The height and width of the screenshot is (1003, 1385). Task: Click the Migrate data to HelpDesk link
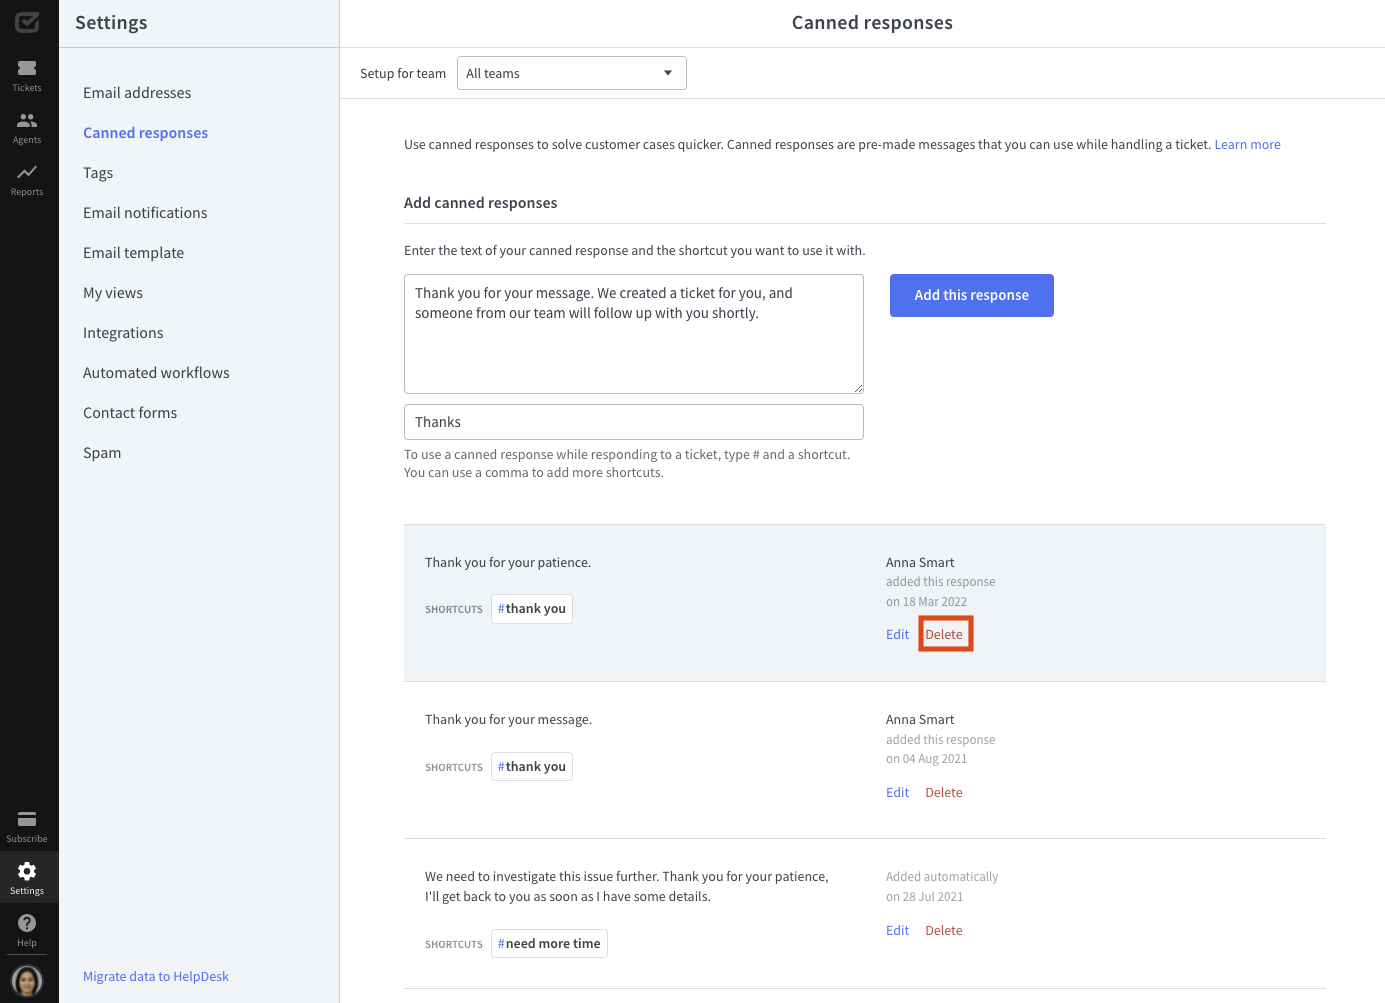click(x=156, y=977)
